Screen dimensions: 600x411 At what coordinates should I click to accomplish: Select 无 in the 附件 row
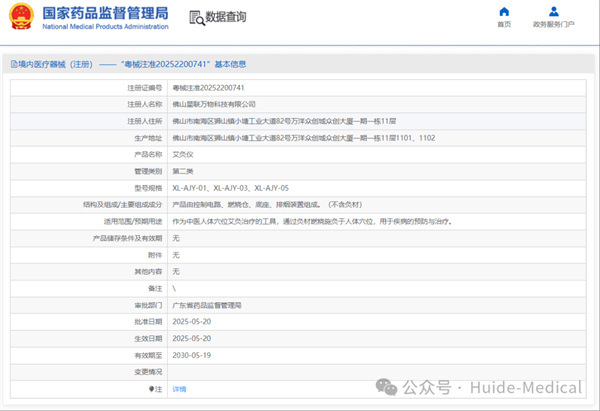176,255
